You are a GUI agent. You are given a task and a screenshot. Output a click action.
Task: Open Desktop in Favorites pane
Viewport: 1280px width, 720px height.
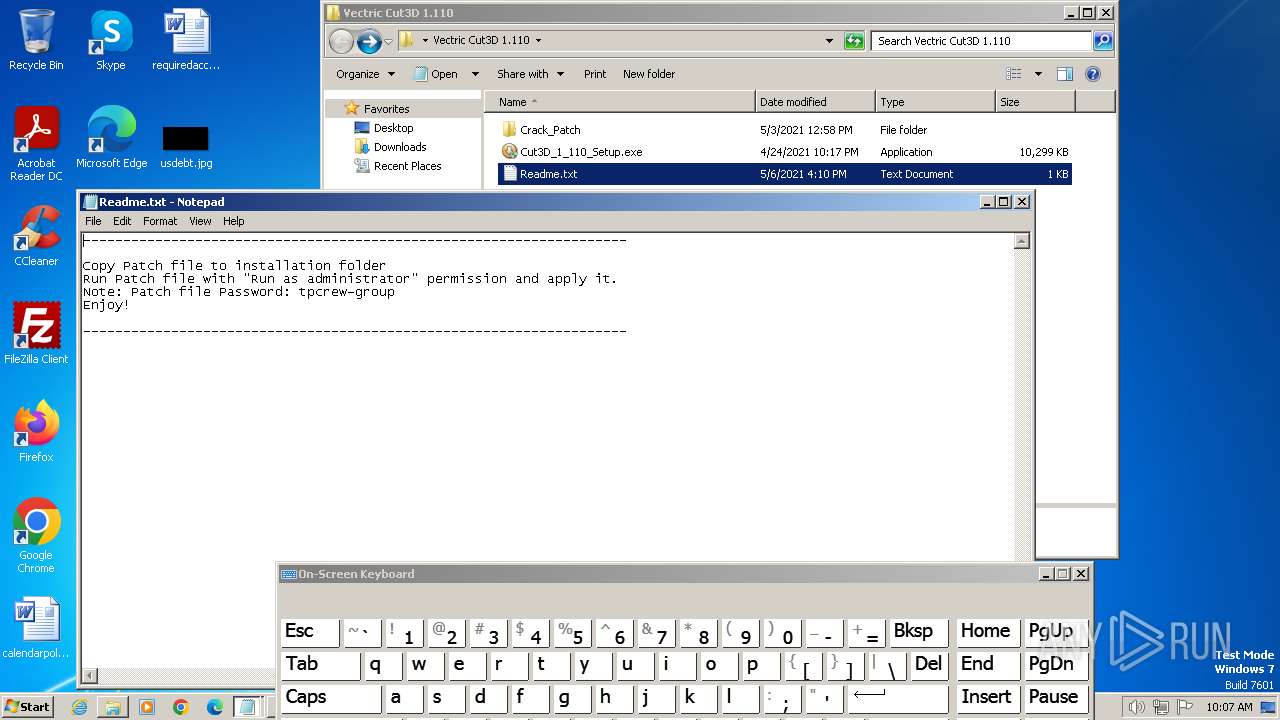click(x=393, y=128)
